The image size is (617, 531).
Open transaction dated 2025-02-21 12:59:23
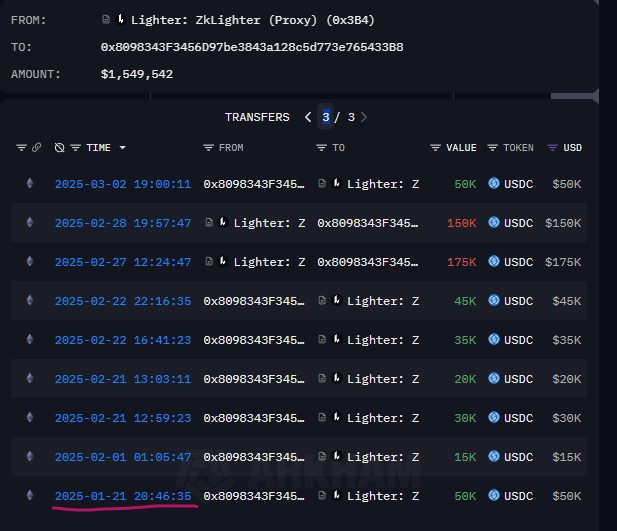coord(123,418)
